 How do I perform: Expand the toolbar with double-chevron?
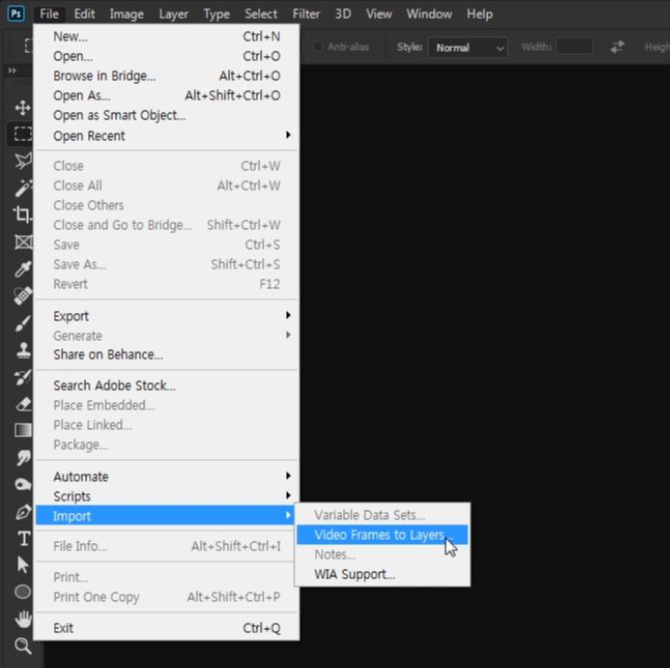point(12,70)
